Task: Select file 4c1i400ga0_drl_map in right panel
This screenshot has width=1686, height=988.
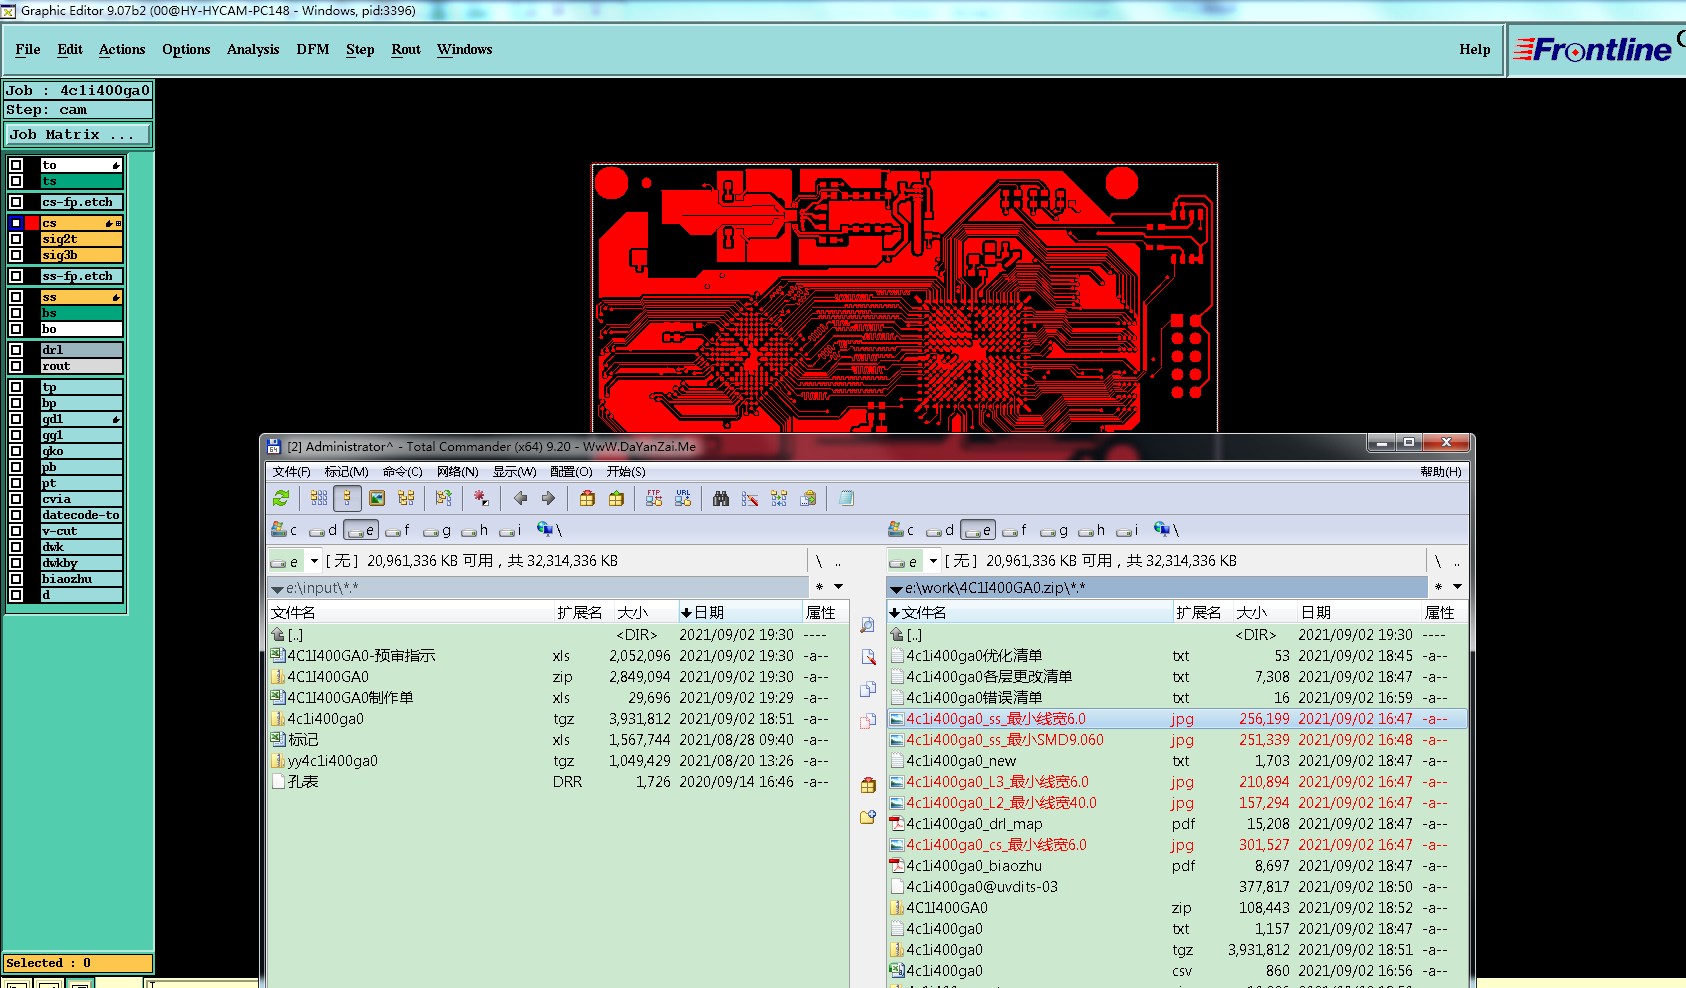Action: tap(974, 824)
